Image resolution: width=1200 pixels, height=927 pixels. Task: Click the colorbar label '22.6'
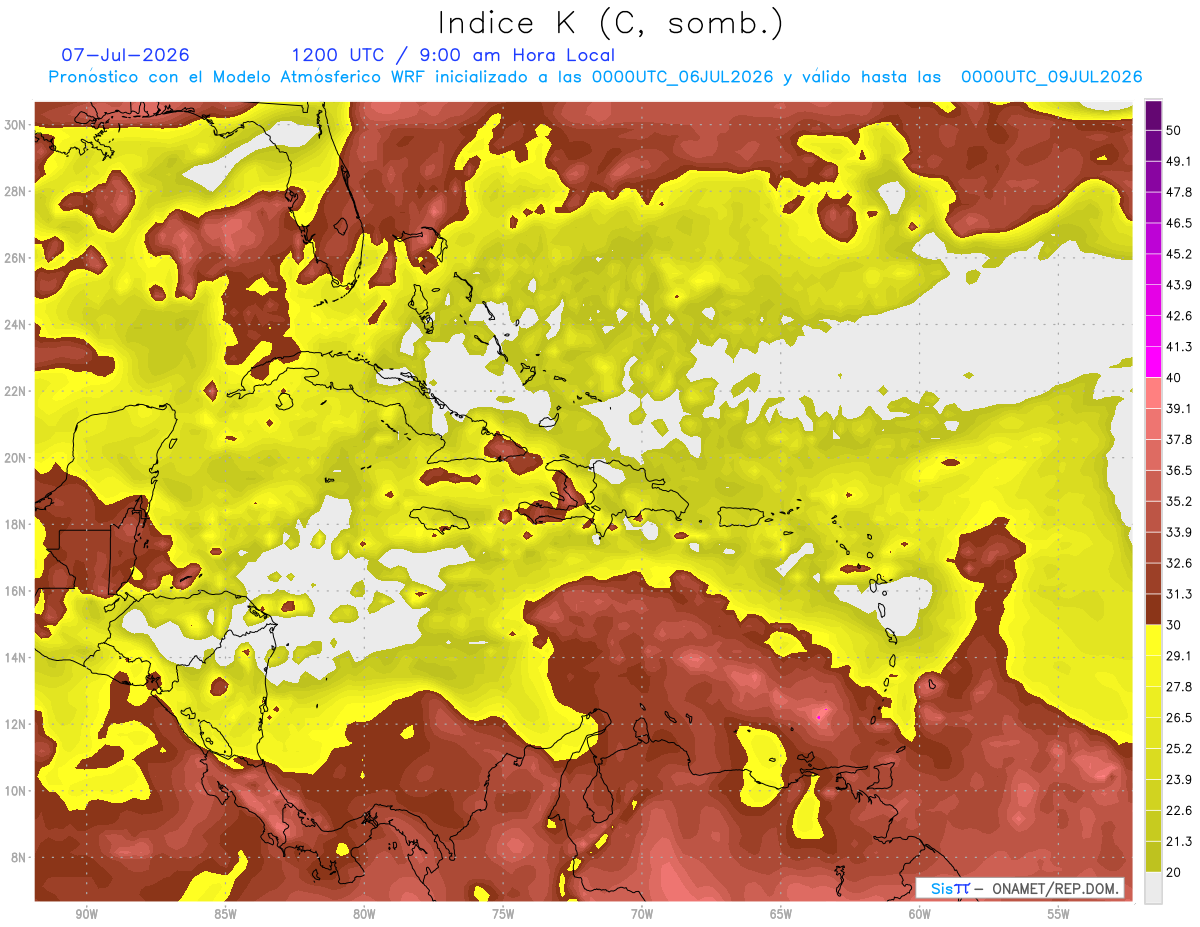point(1179,811)
